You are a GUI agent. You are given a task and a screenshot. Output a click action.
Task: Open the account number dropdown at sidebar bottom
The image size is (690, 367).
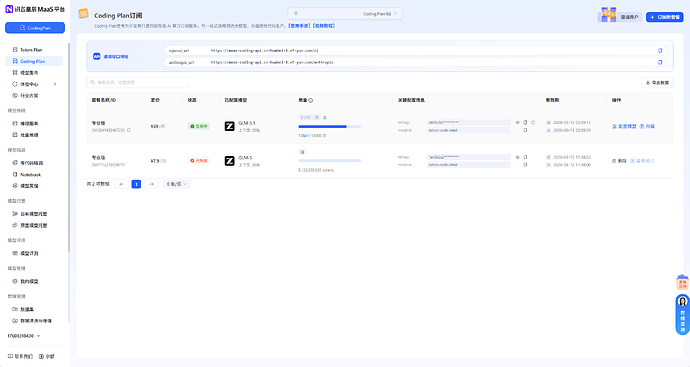point(24,336)
